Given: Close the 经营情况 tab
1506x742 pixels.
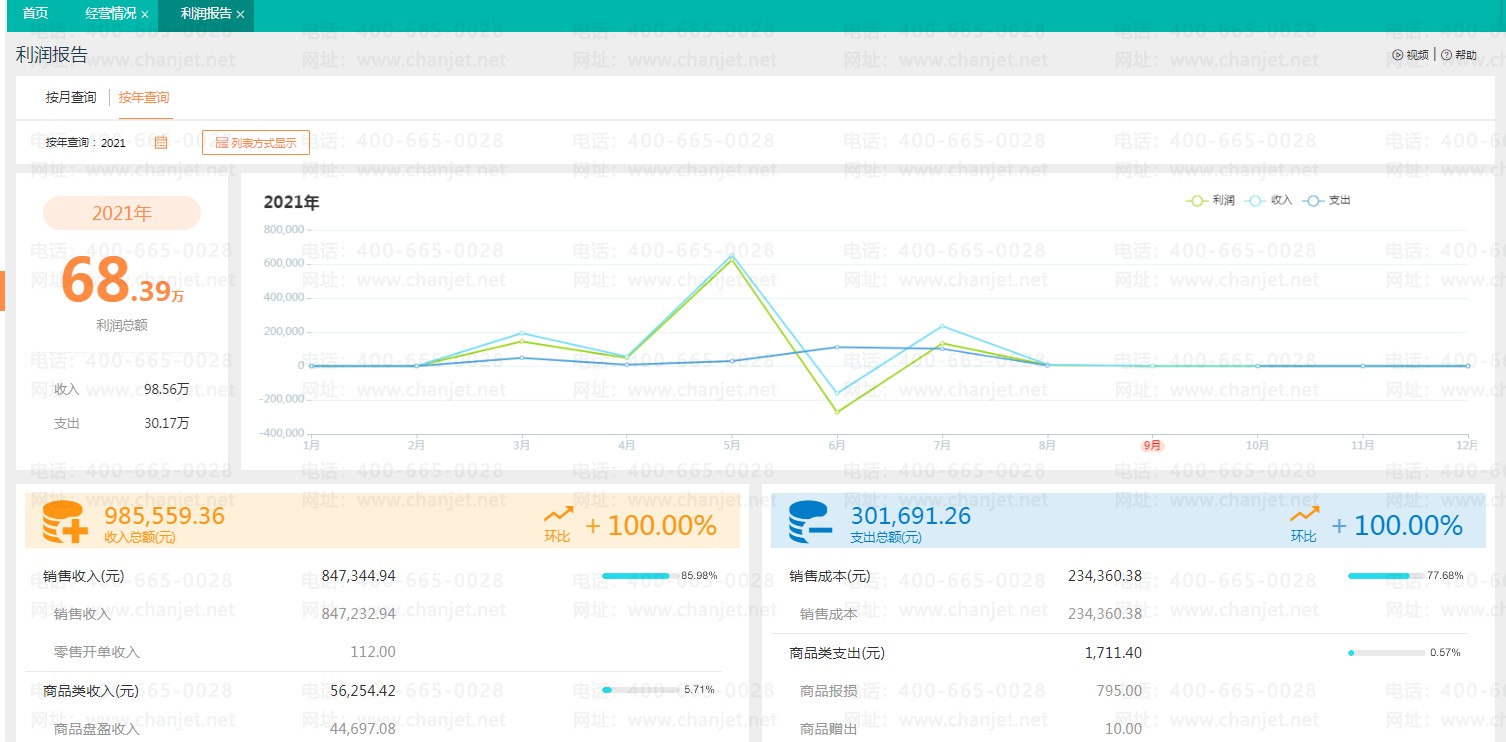Looking at the screenshot, I should pos(145,15).
